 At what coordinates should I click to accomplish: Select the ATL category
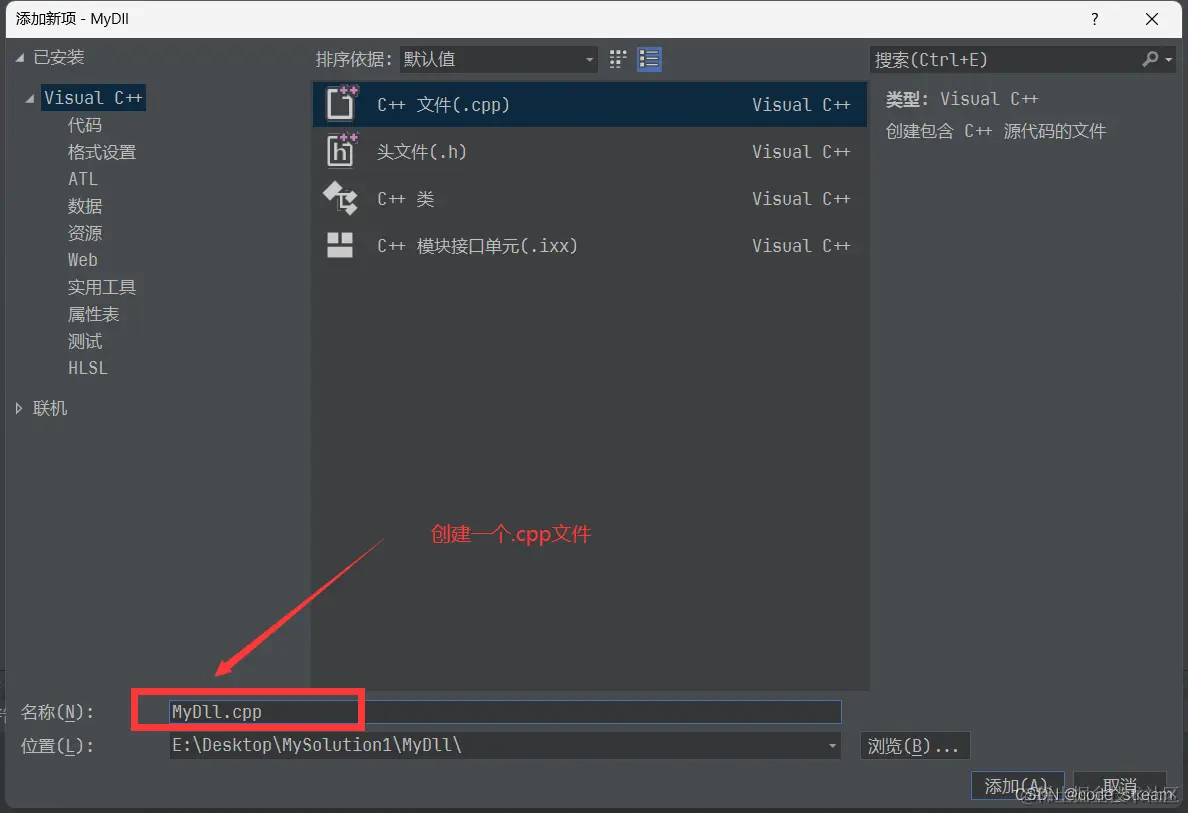(x=83, y=179)
